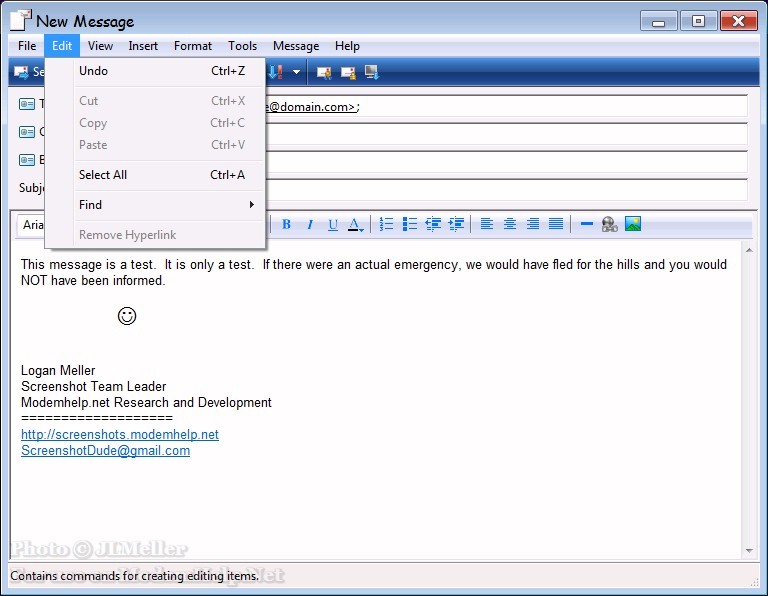The image size is (768, 596).
Task: Insert horizontal line from formatting toolbar
Action: coord(587,224)
